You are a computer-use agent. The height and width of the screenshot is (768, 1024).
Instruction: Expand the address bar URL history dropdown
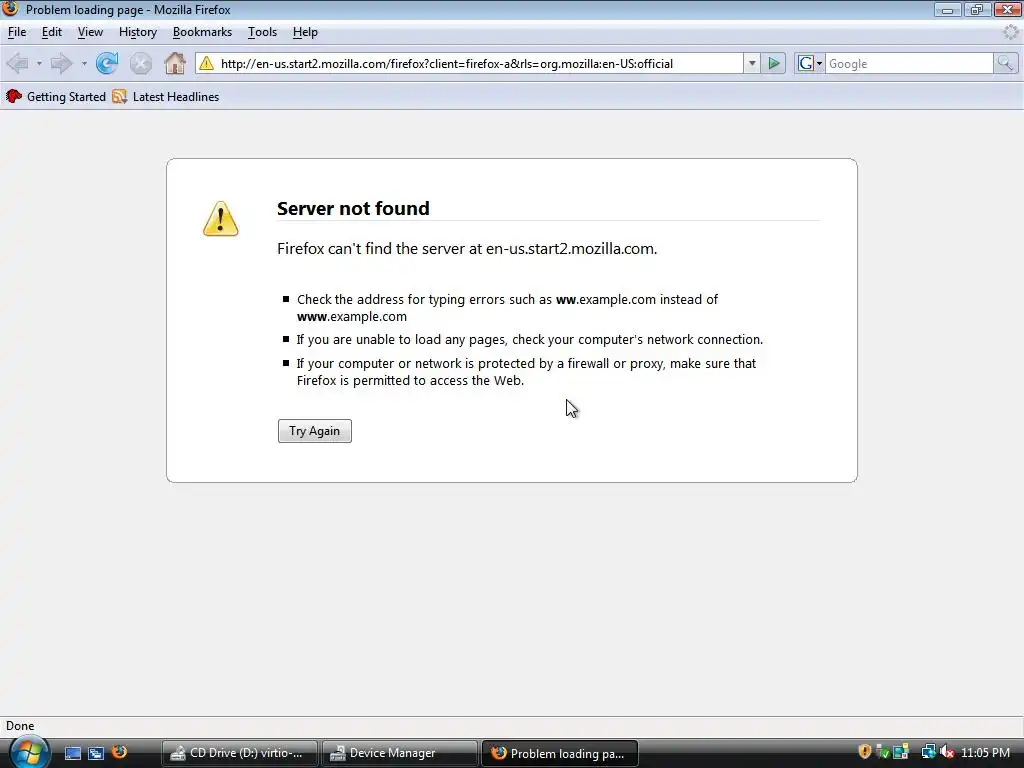point(752,63)
